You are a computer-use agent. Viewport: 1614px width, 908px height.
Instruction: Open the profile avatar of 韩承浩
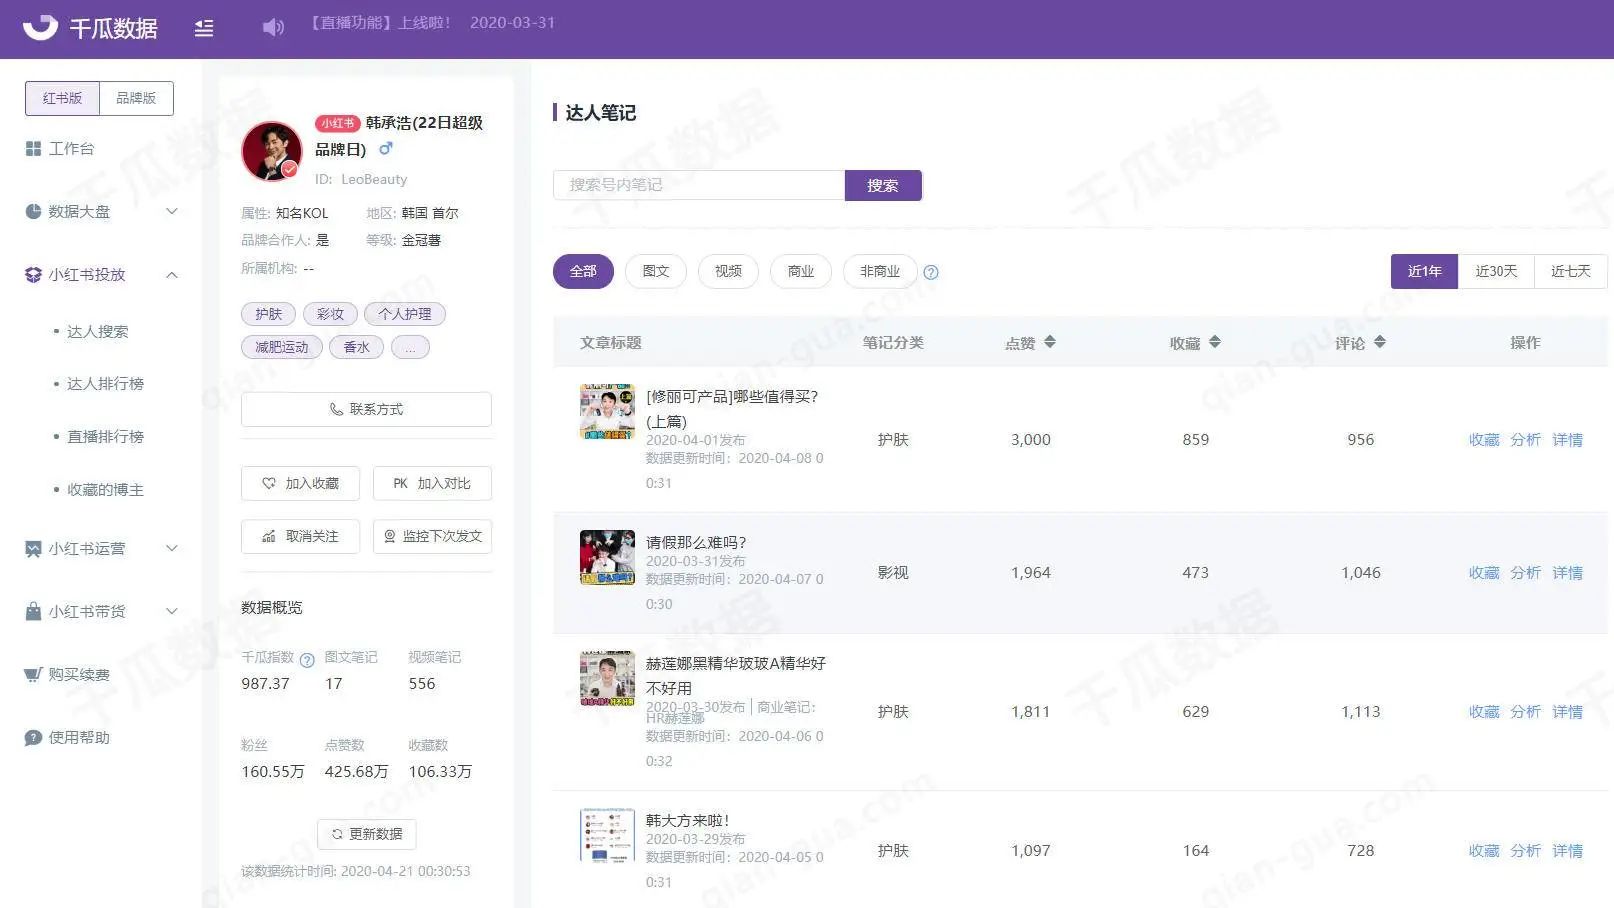272,151
